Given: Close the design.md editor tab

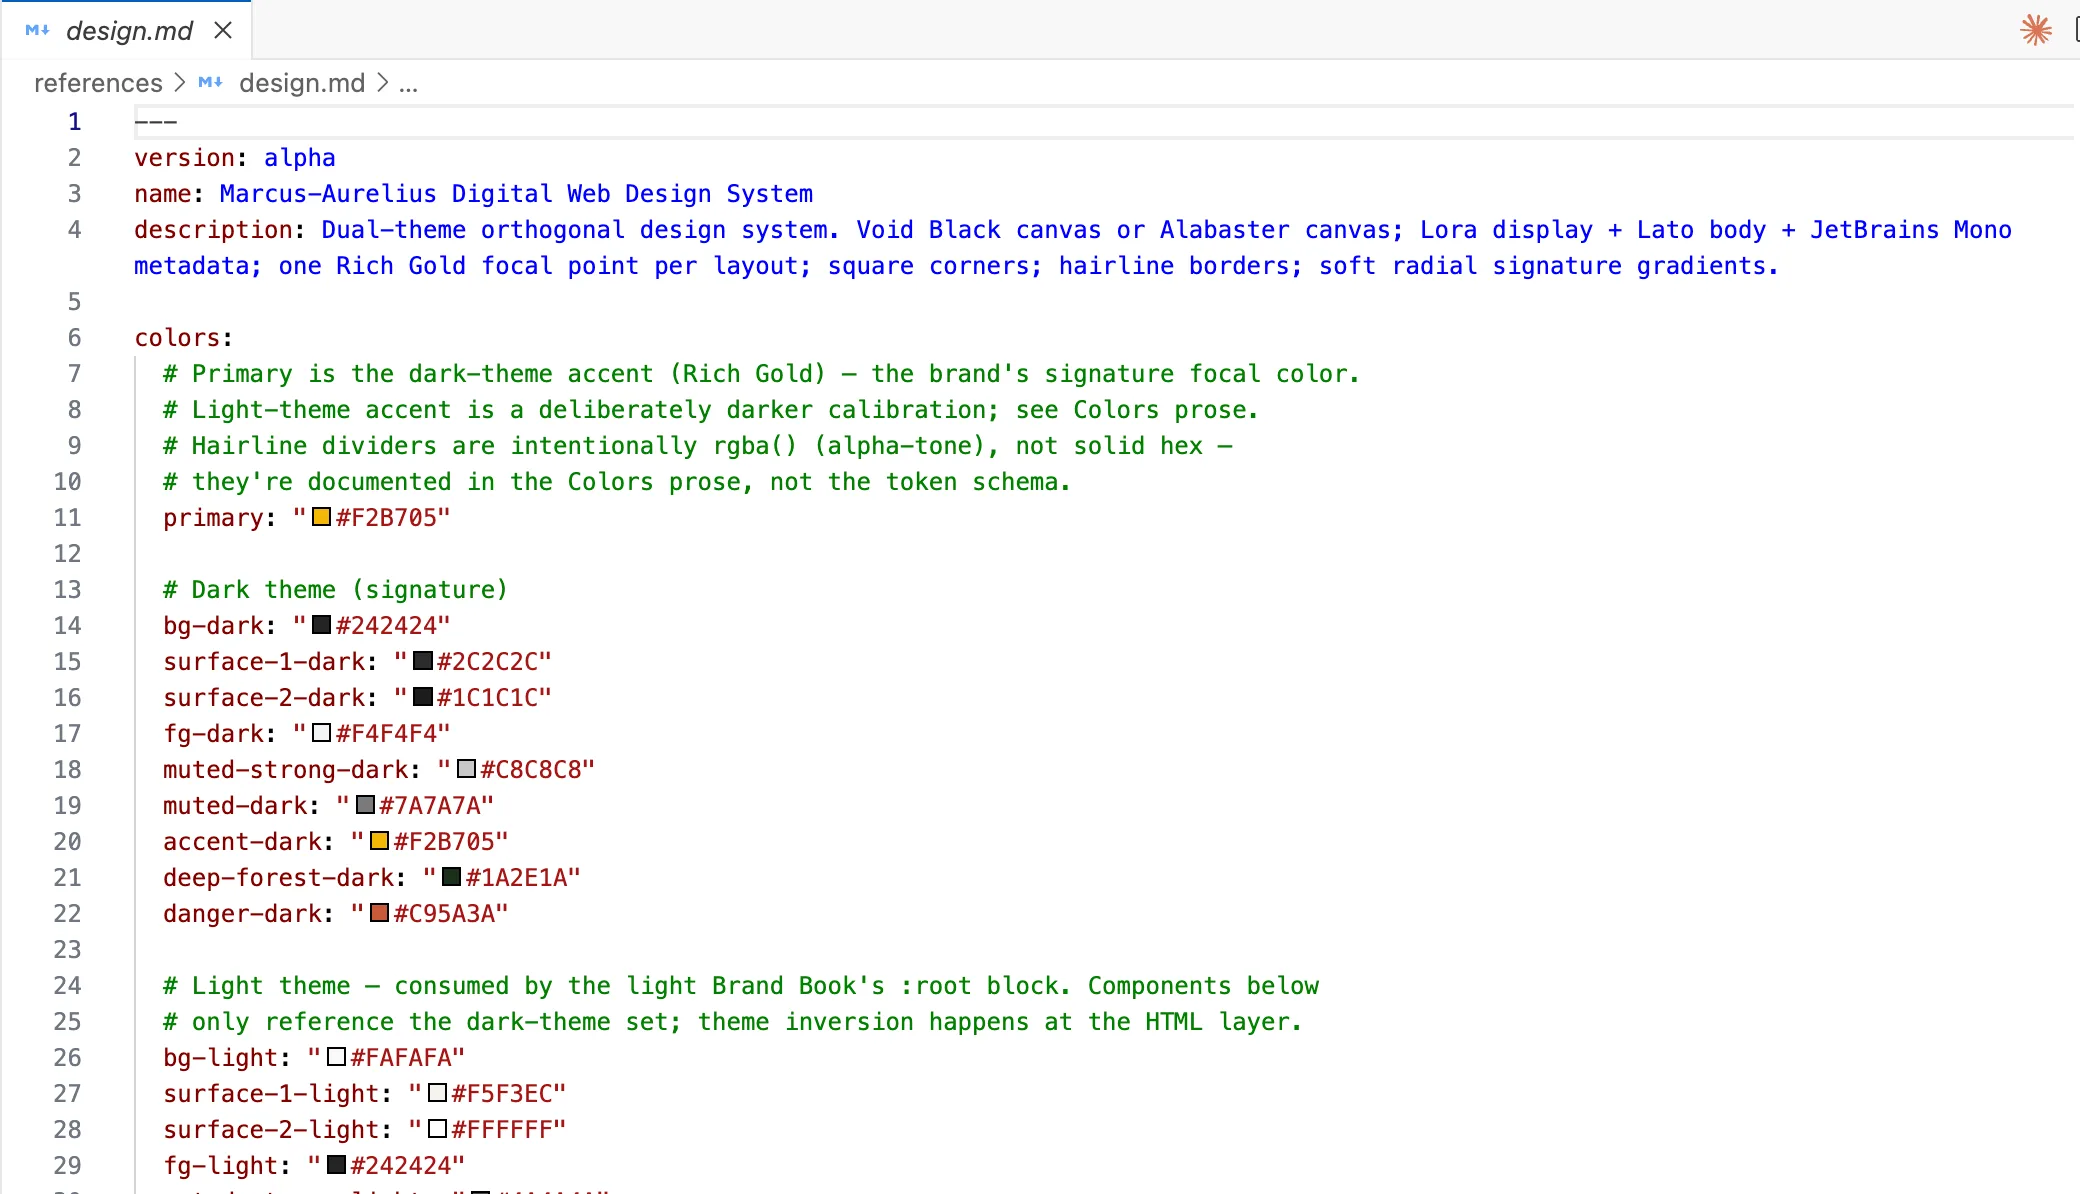Looking at the screenshot, I should [x=223, y=31].
